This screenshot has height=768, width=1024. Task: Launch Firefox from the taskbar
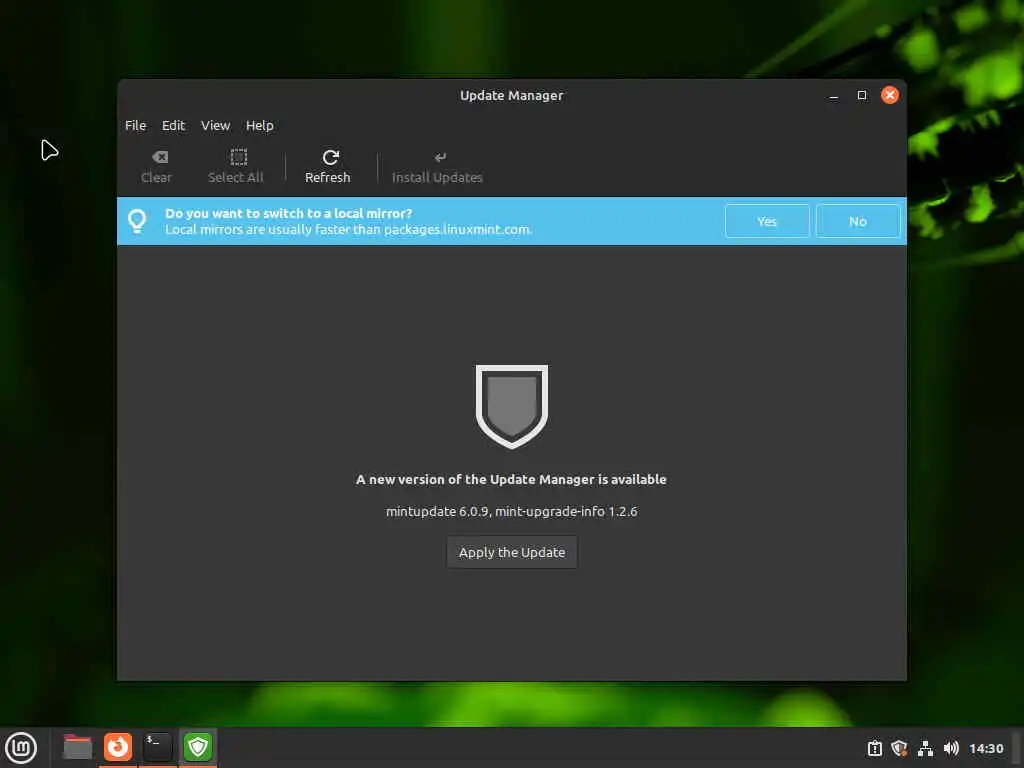coord(118,747)
